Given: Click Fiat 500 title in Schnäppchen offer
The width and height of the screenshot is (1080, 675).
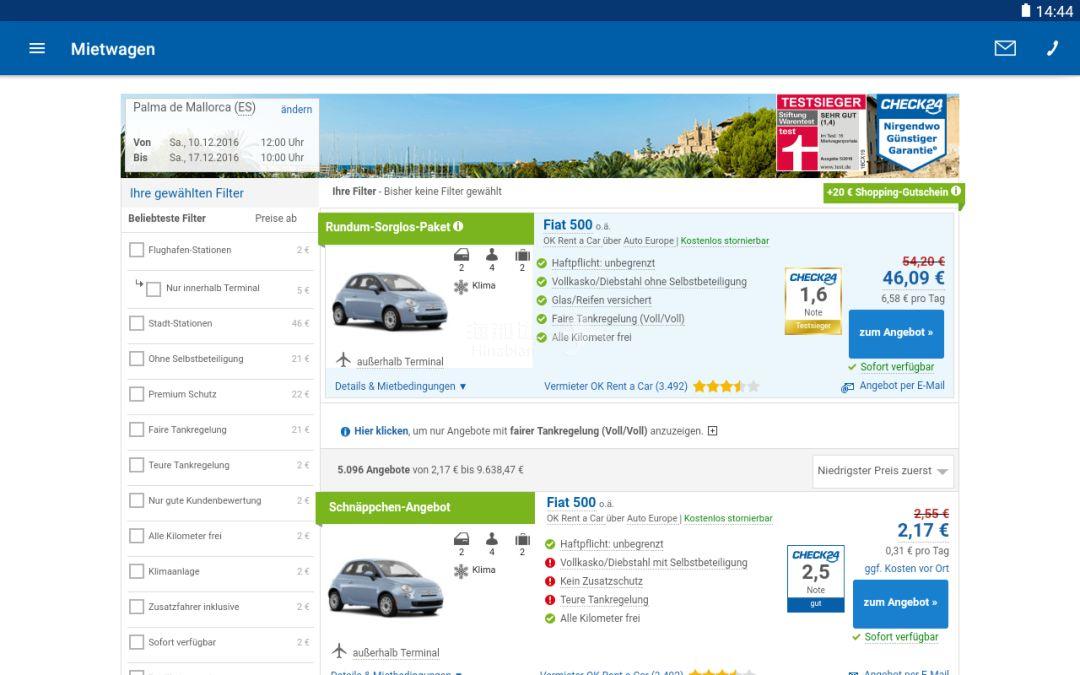Looking at the screenshot, I should (x=571, y=503).
